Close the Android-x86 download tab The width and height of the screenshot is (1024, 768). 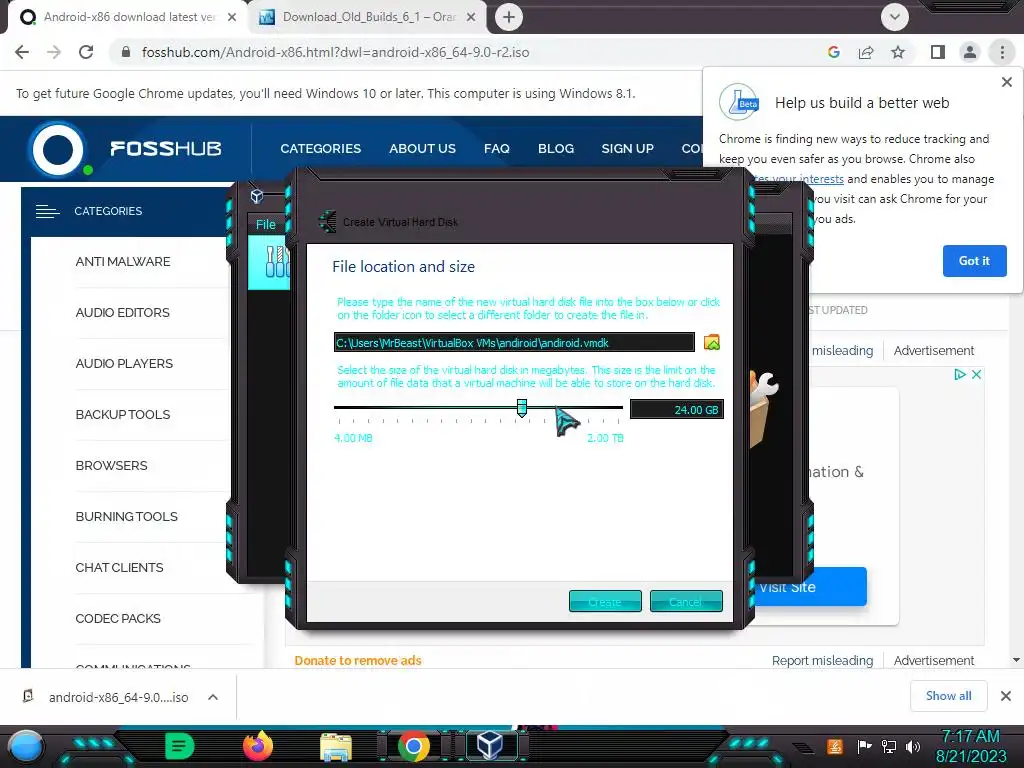tap(232, 17)
